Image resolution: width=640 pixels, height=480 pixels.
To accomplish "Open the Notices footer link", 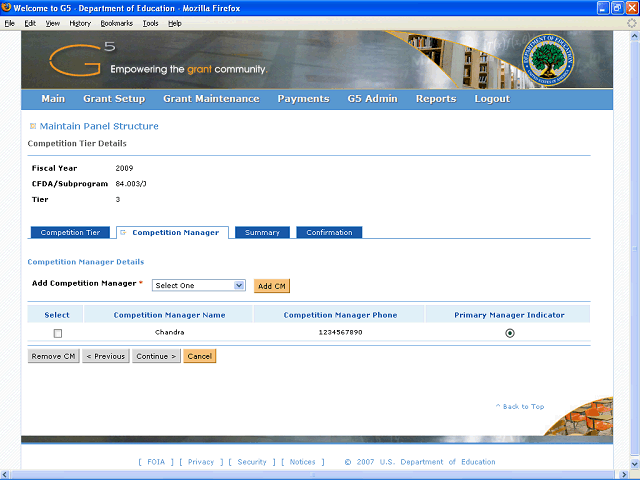I will pyautogui.click(x=302, y=462).
